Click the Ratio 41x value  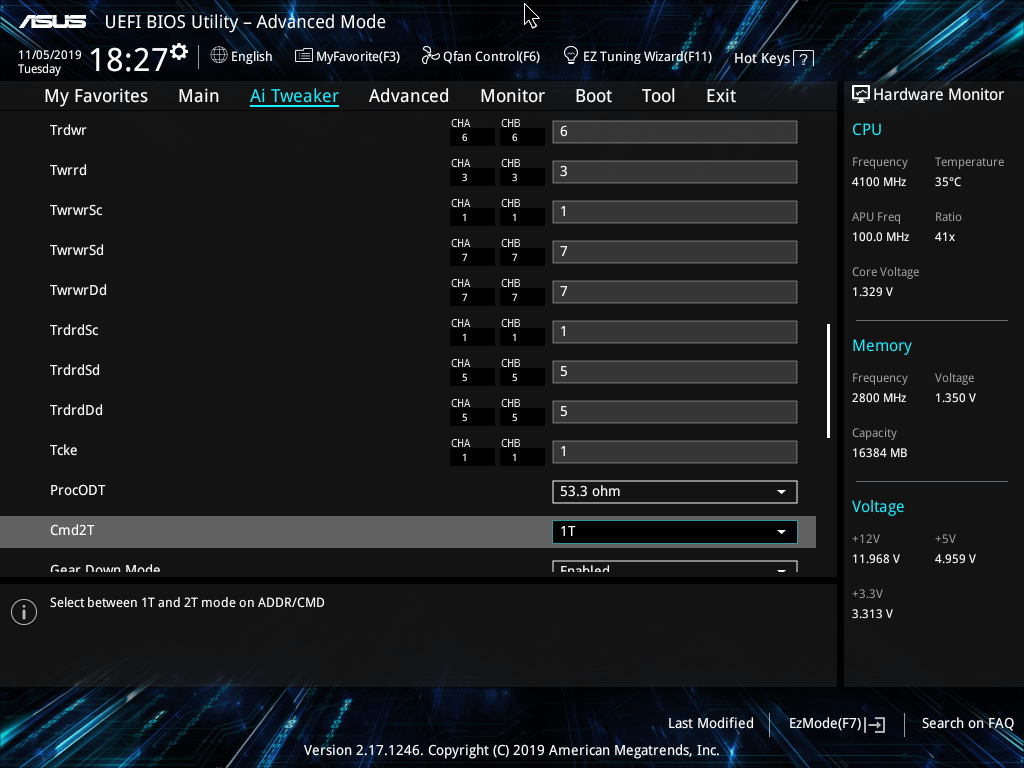945,237
